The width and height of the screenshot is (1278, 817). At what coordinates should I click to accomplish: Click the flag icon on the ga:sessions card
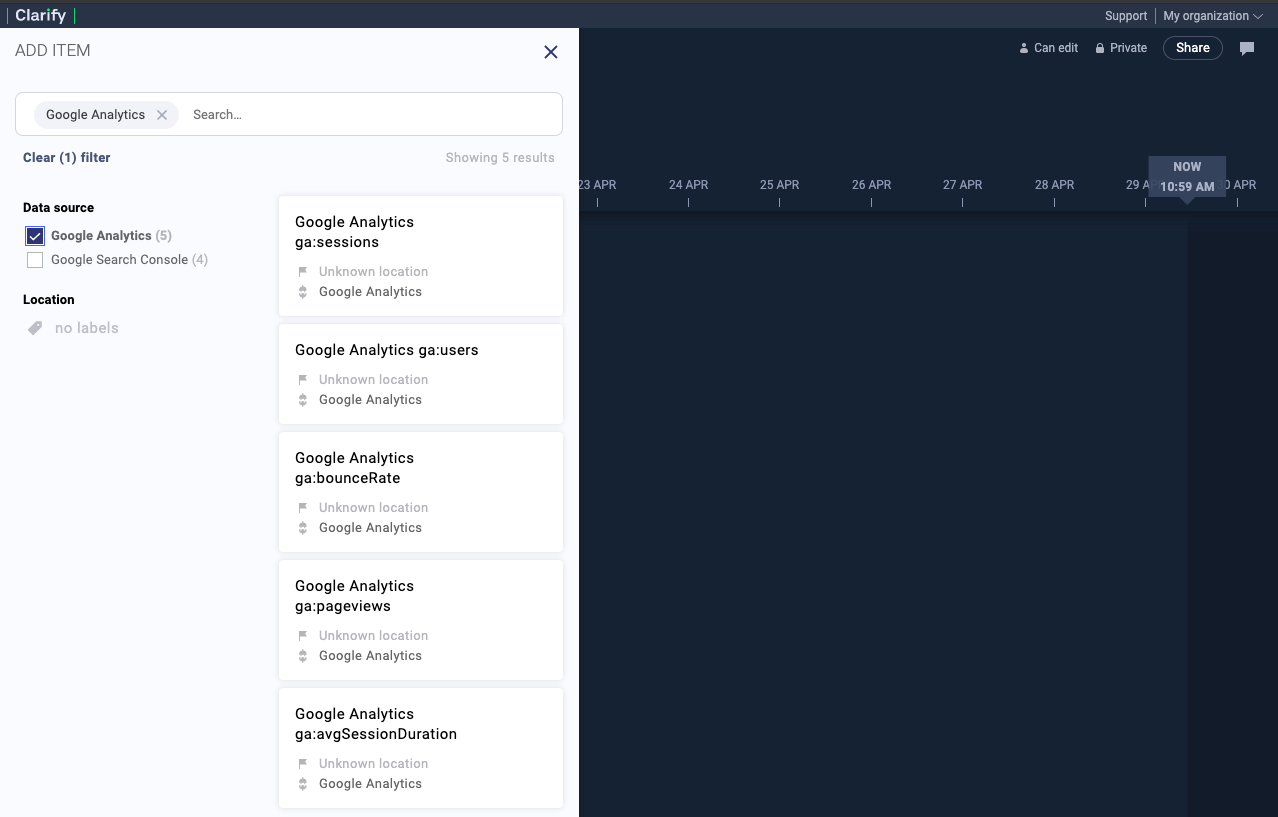[303, 272]
